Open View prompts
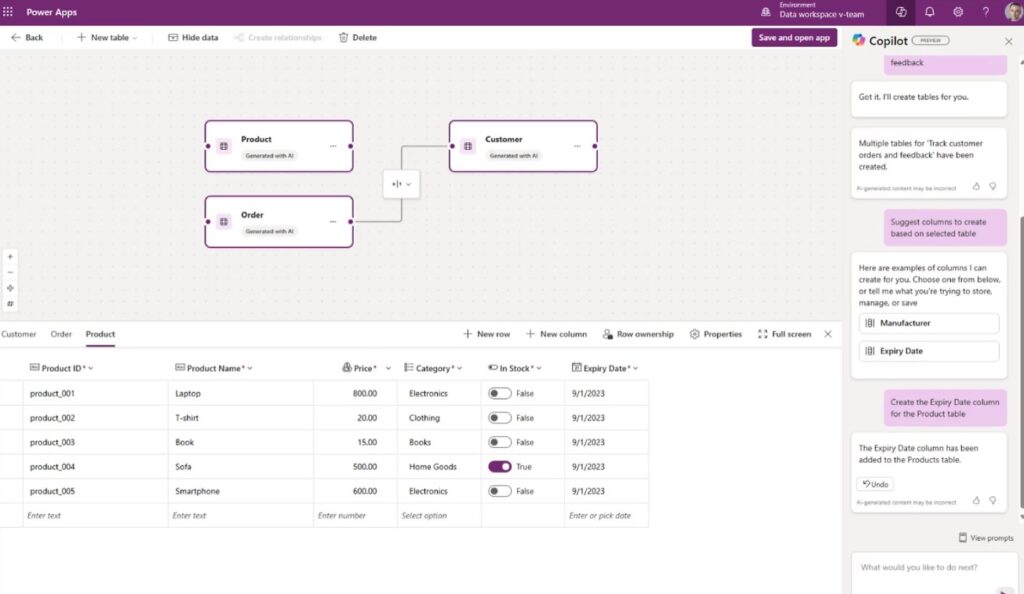 click(986, 538)
